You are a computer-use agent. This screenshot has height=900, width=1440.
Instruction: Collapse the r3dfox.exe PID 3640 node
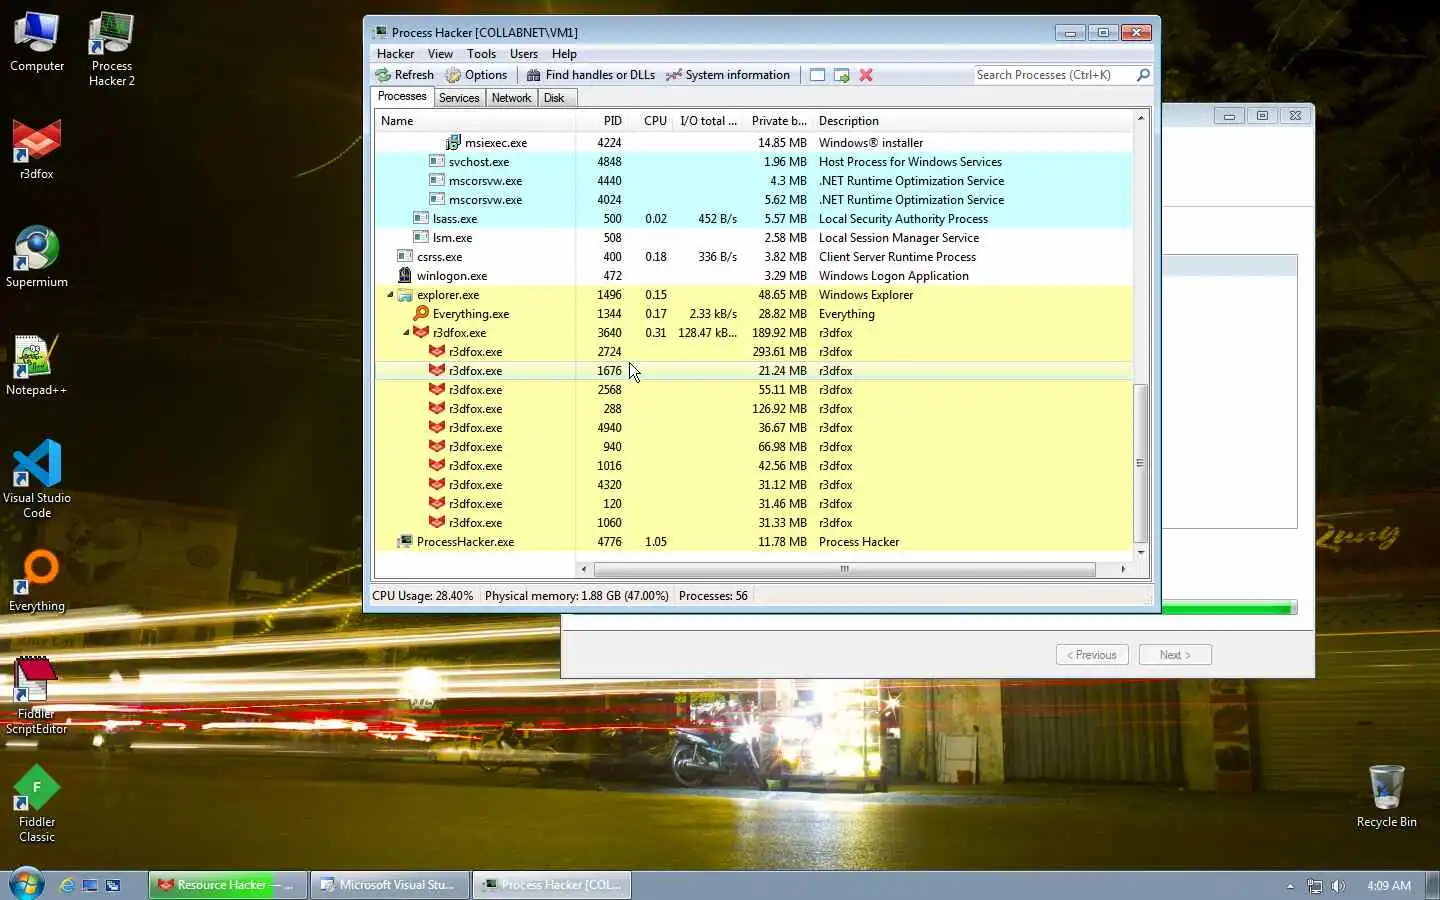coord(406,333)
